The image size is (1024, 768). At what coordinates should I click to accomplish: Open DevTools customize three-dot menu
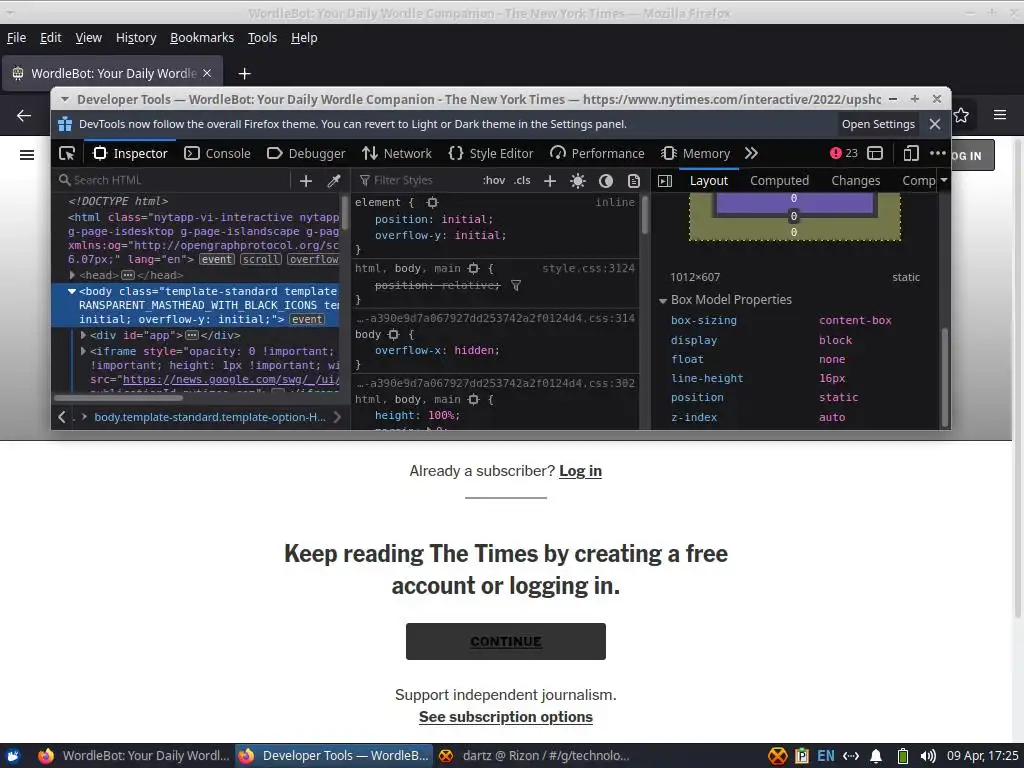coord(938,153)
